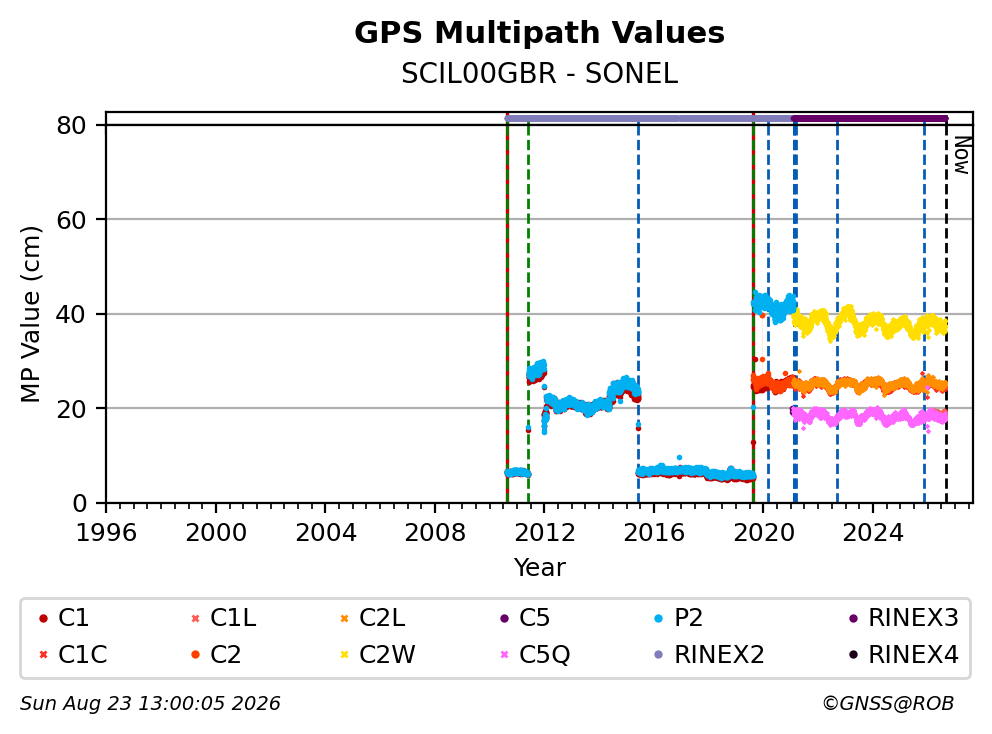The width and height of the screenshot is (992, 734).
Task: Select the RINEX3 legend entry
Action: click(903, 618)
